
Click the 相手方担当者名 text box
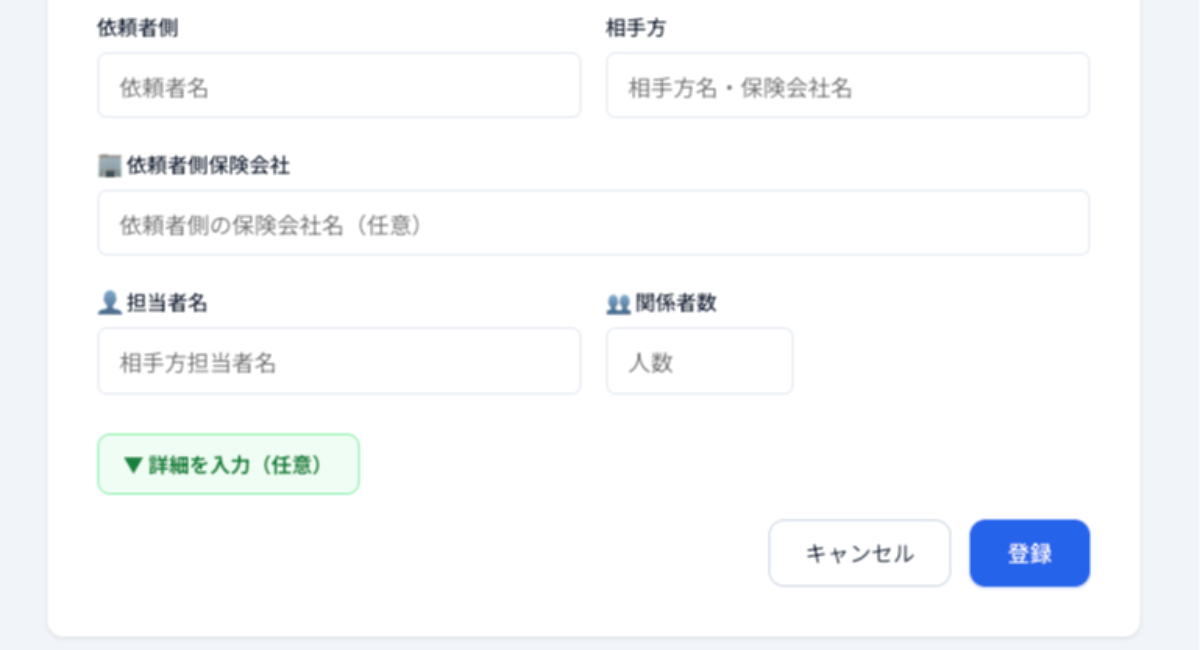click(339, 361)
